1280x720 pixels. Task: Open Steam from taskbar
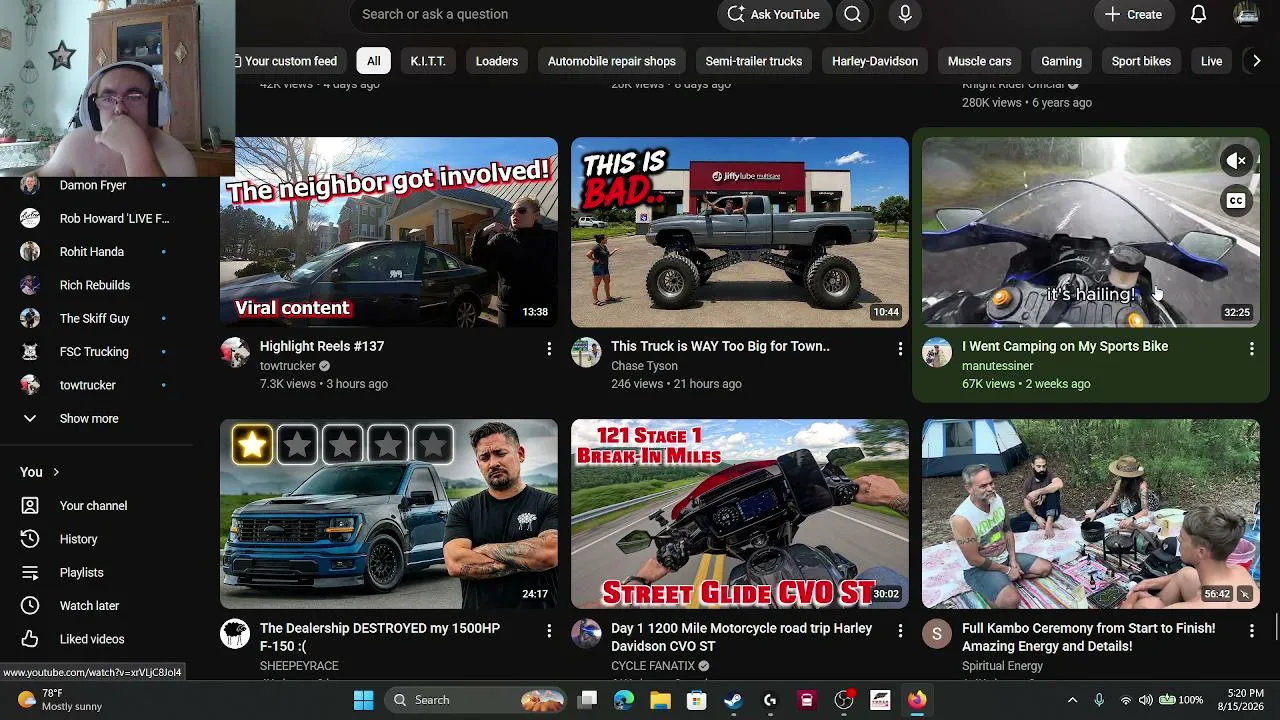click(x=733, y=700)
